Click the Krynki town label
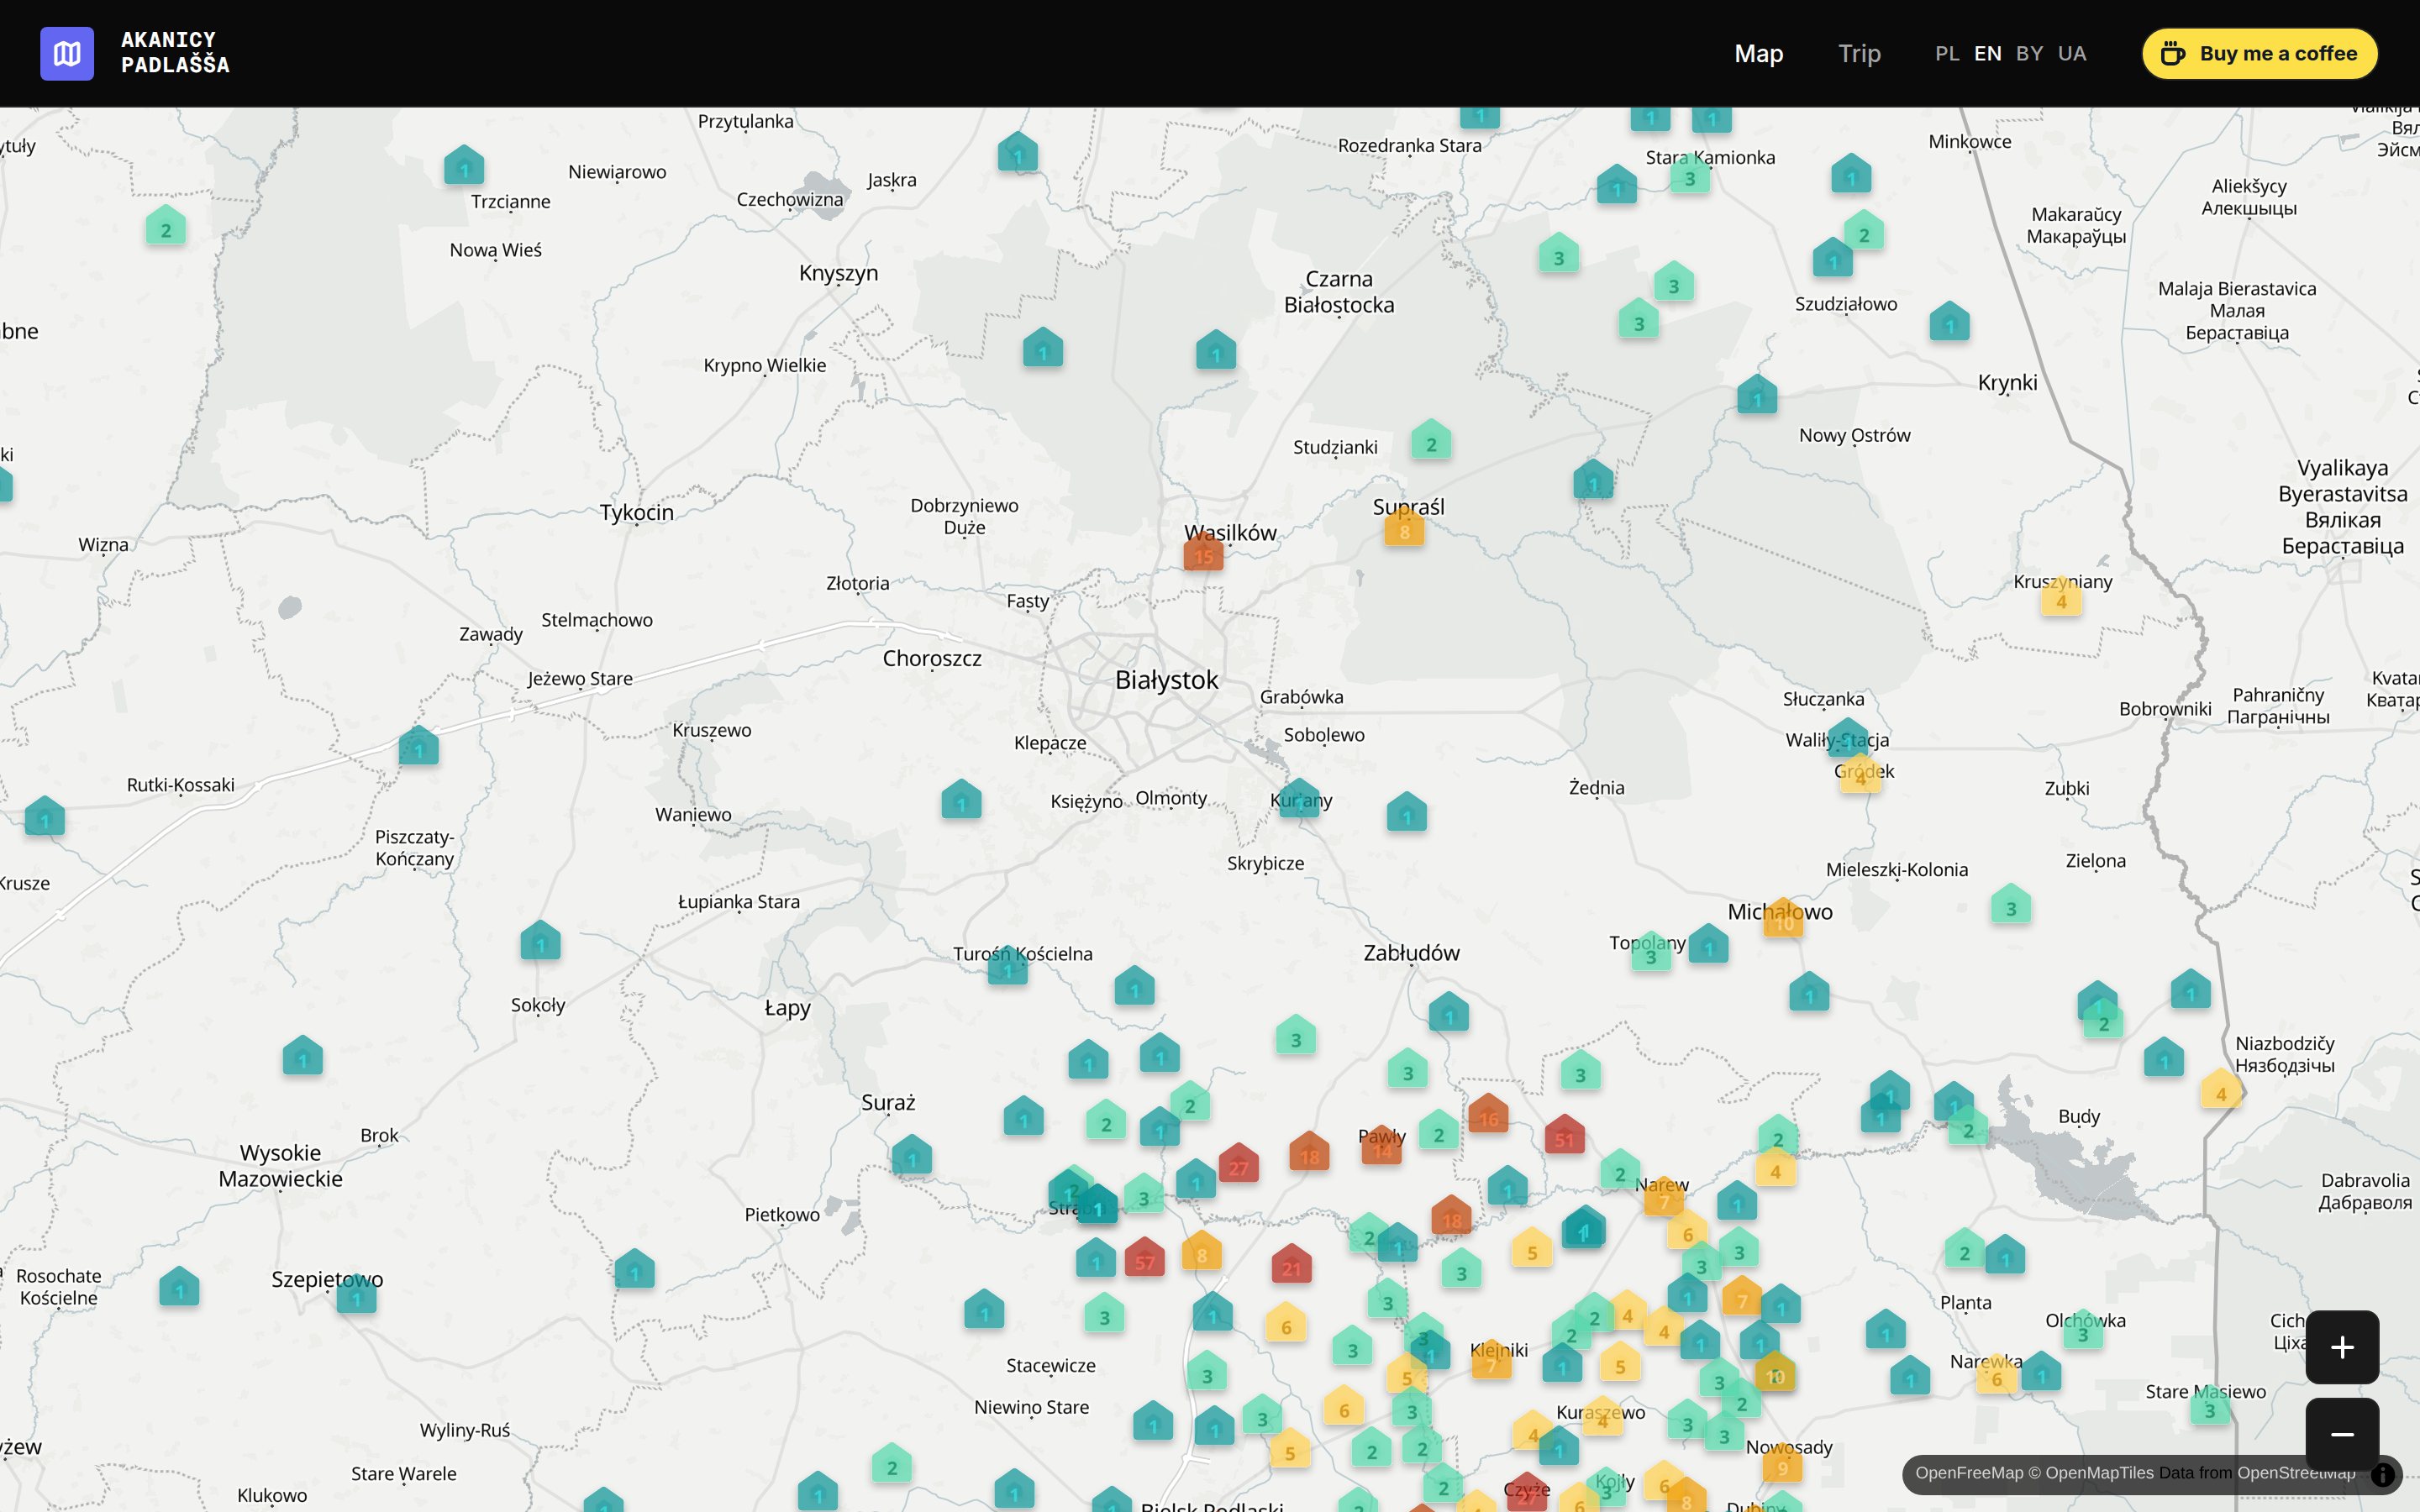 tap(2007, 383)
